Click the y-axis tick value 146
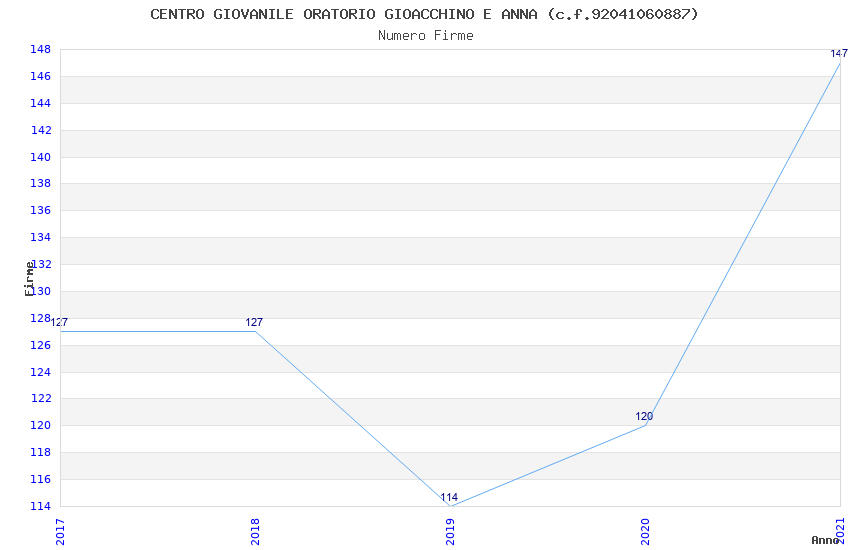 tap(40, 76)
